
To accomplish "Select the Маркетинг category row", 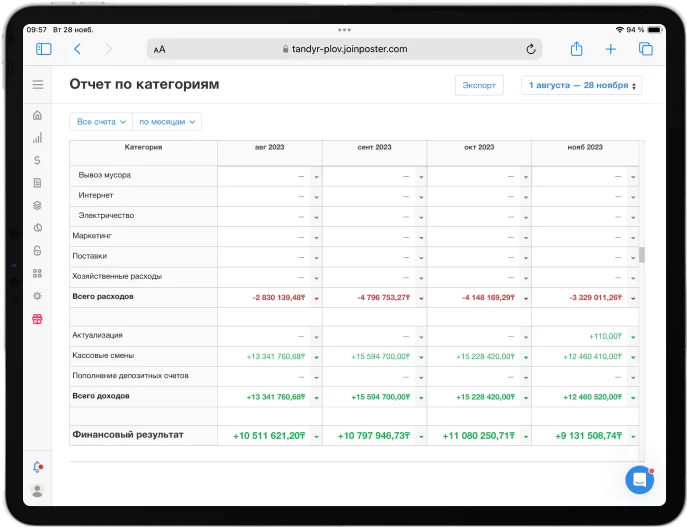I will [91, 236].
